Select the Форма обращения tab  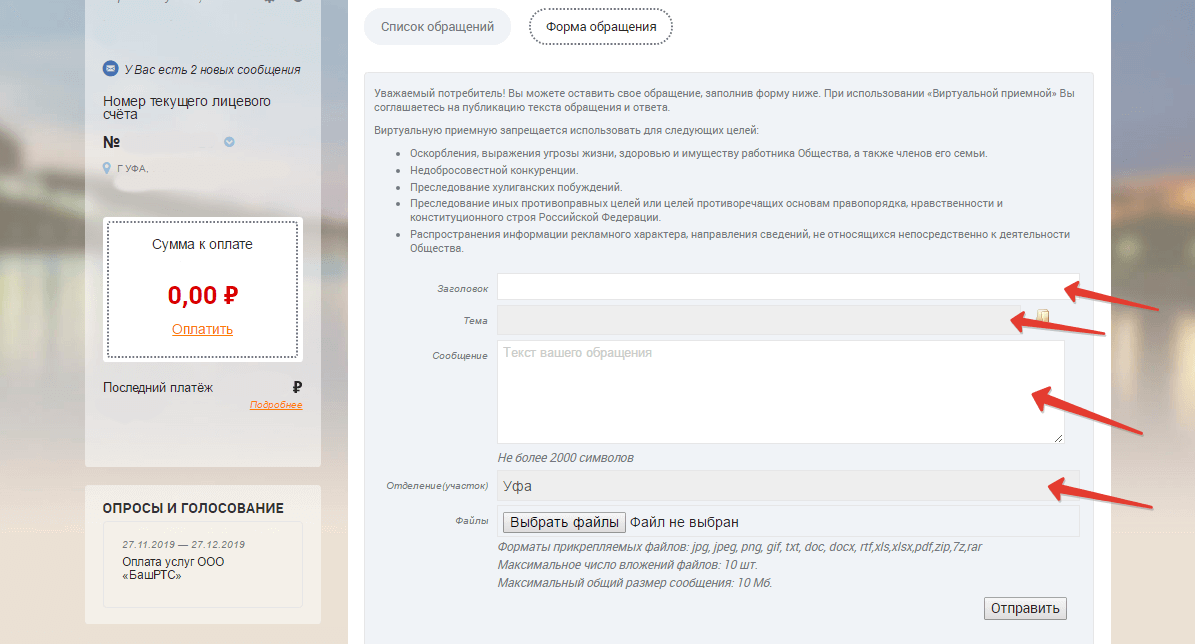coord(601,27)
